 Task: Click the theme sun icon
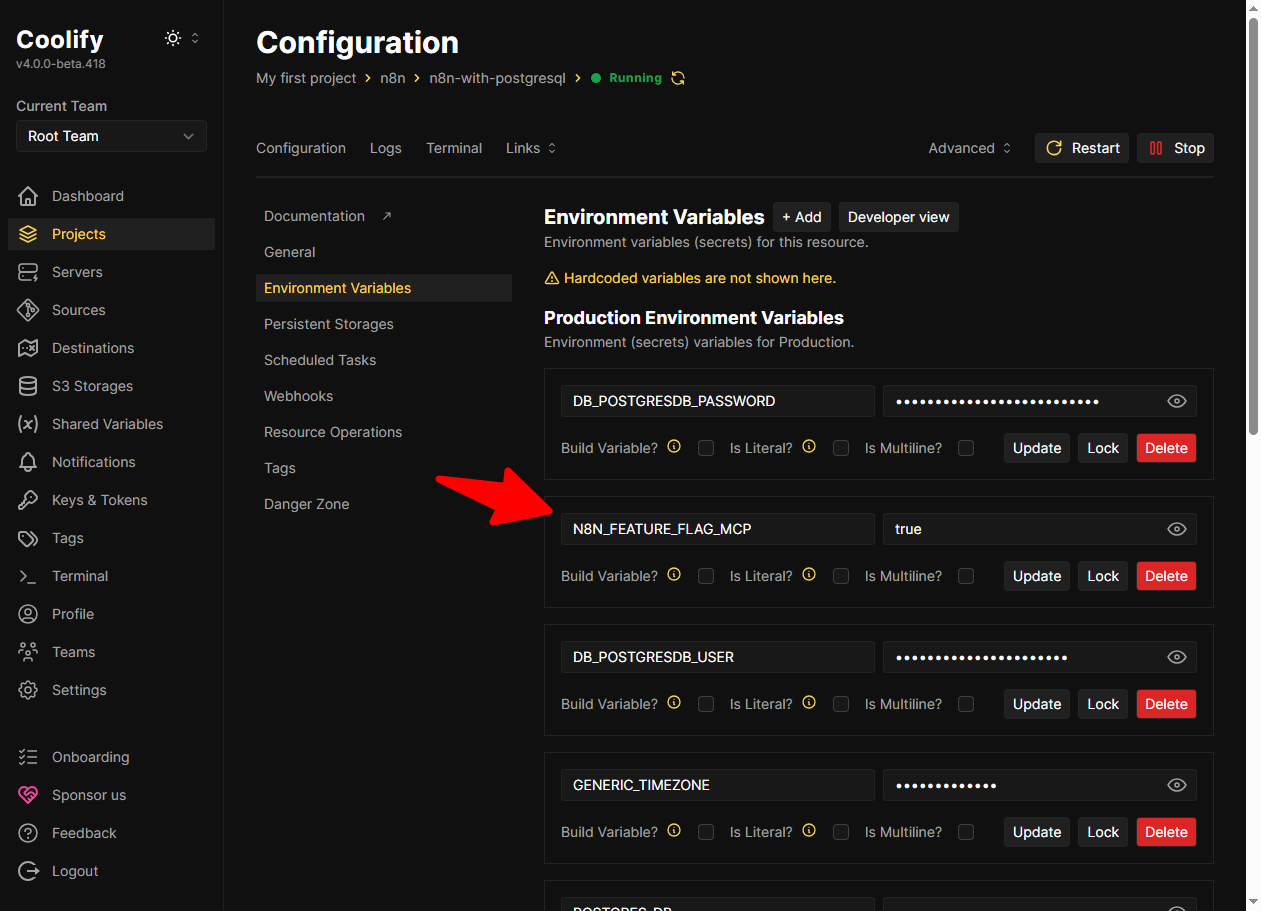click(x=173, y=38)
